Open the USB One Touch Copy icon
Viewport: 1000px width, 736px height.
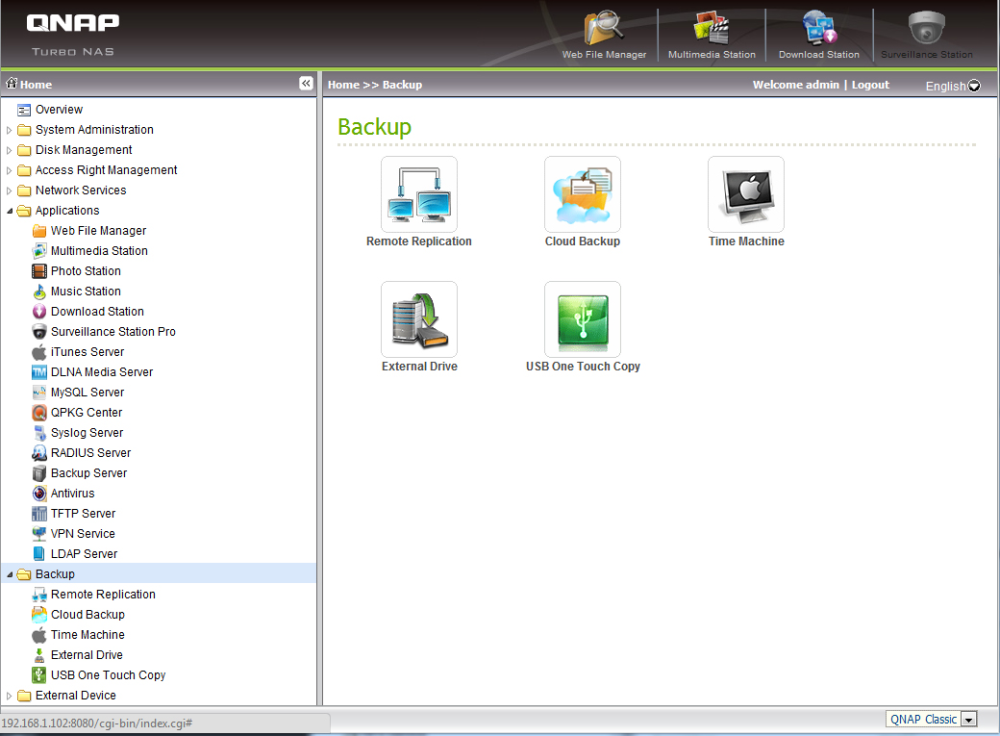(582, 320)
